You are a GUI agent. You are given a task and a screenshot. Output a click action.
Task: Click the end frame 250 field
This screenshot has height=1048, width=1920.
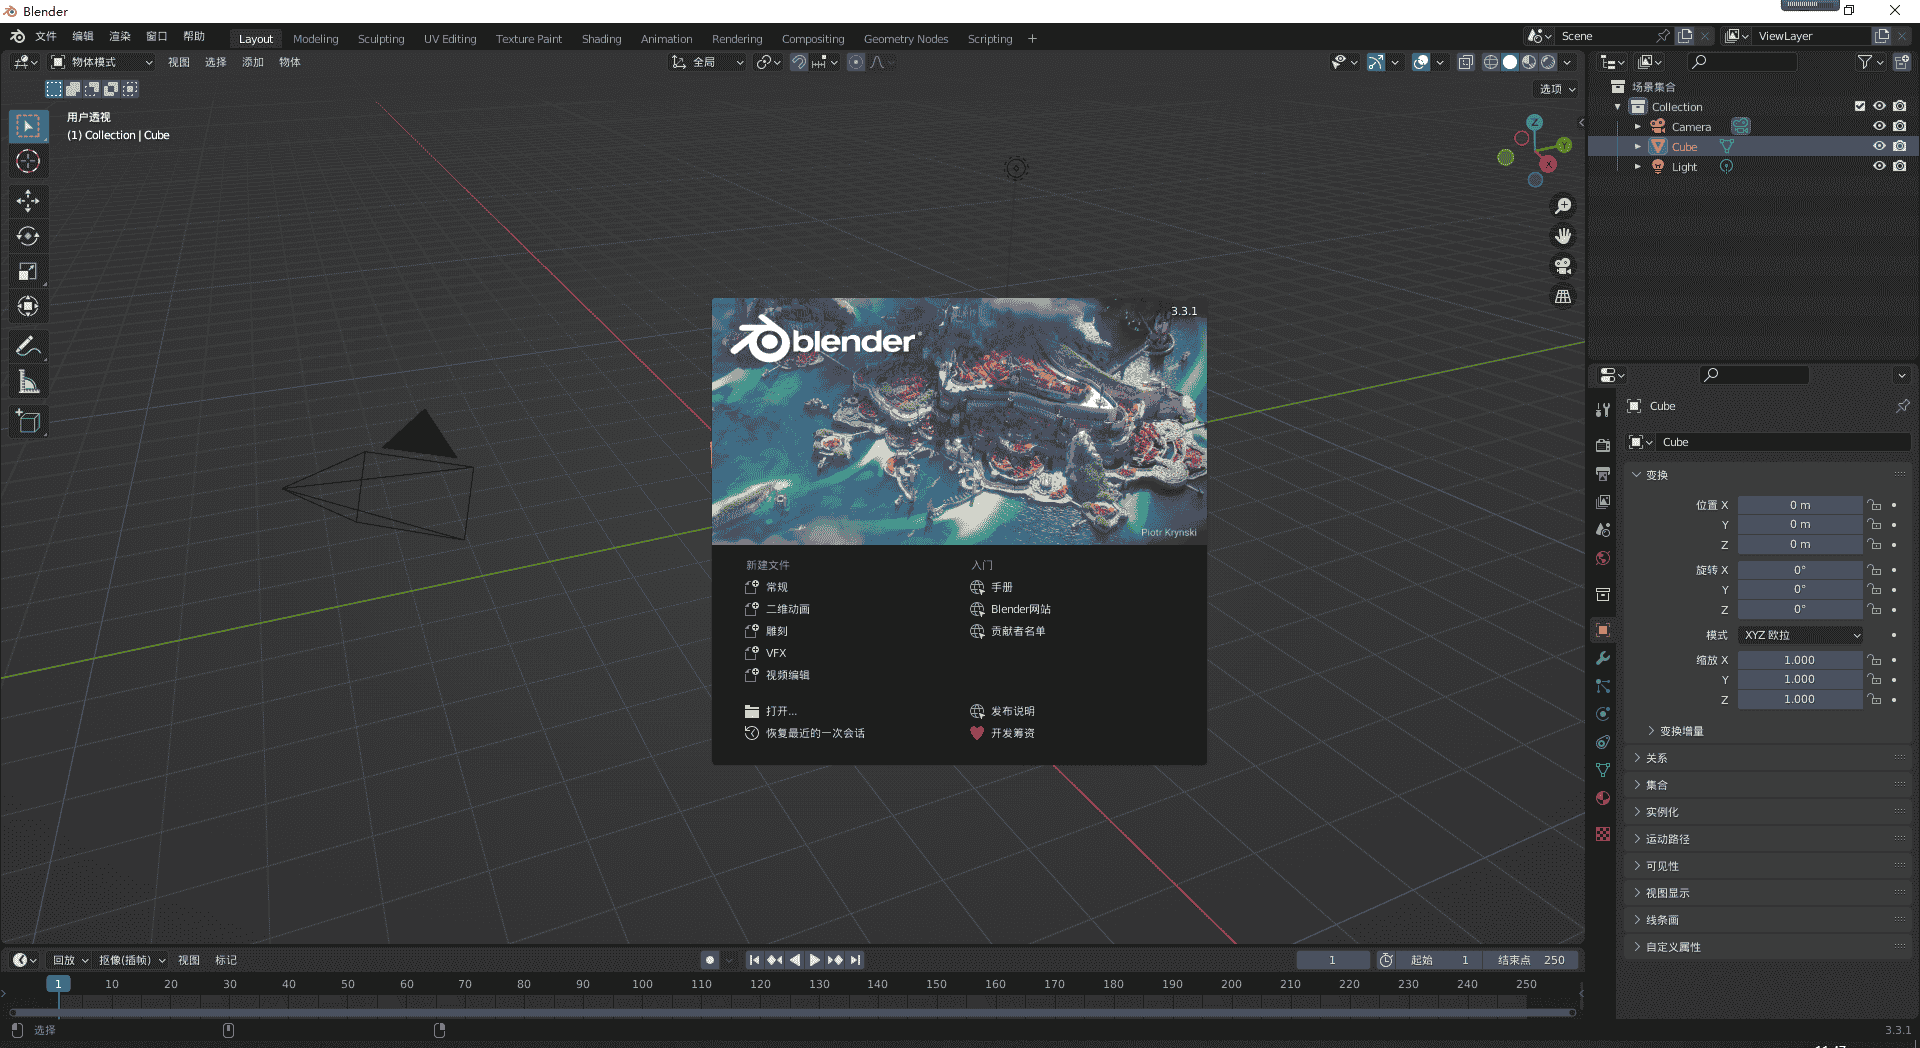[x=1531, y=960]
